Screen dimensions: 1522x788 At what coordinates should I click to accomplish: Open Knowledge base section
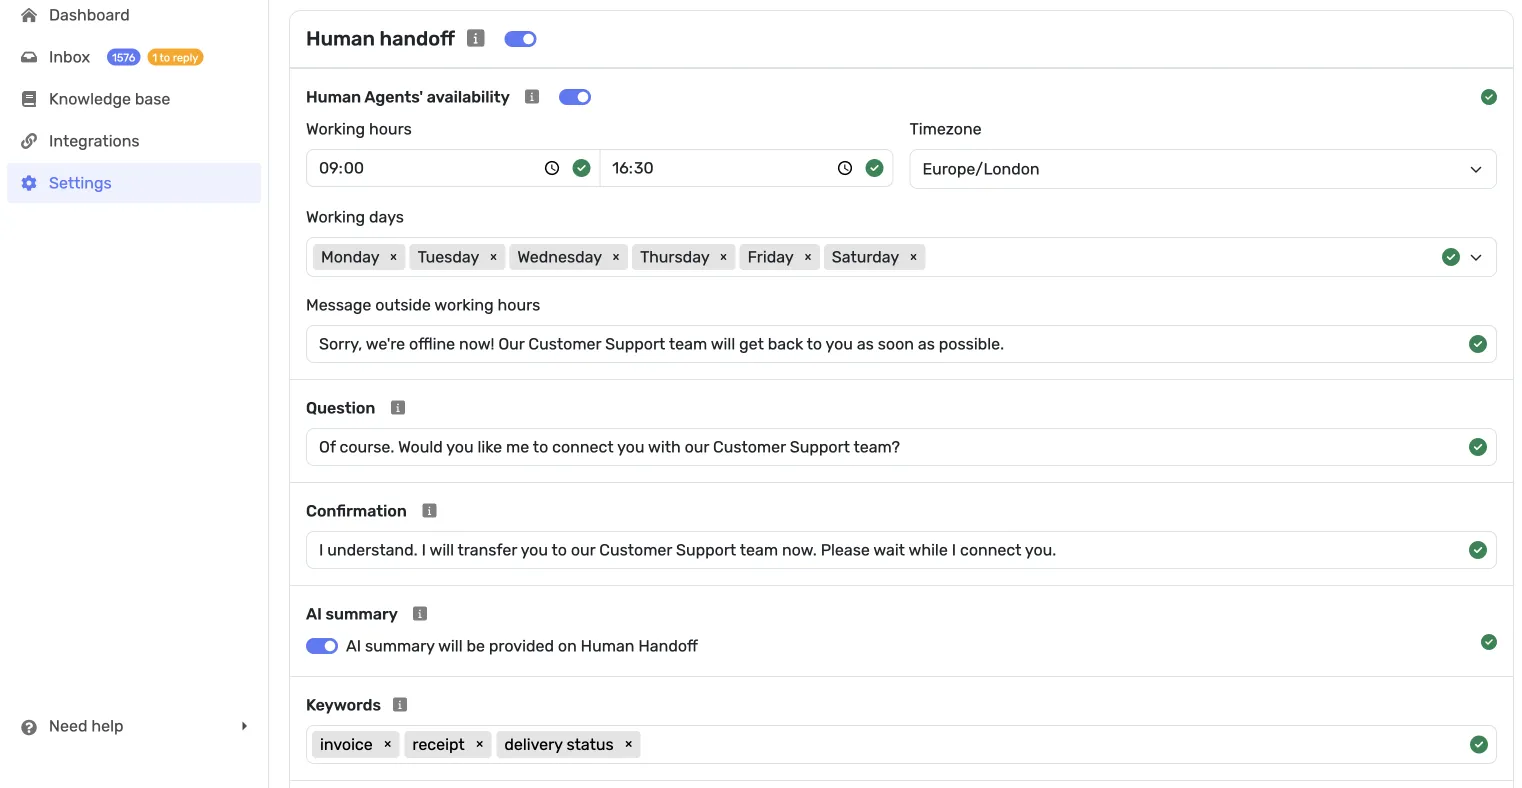[134, 99]
